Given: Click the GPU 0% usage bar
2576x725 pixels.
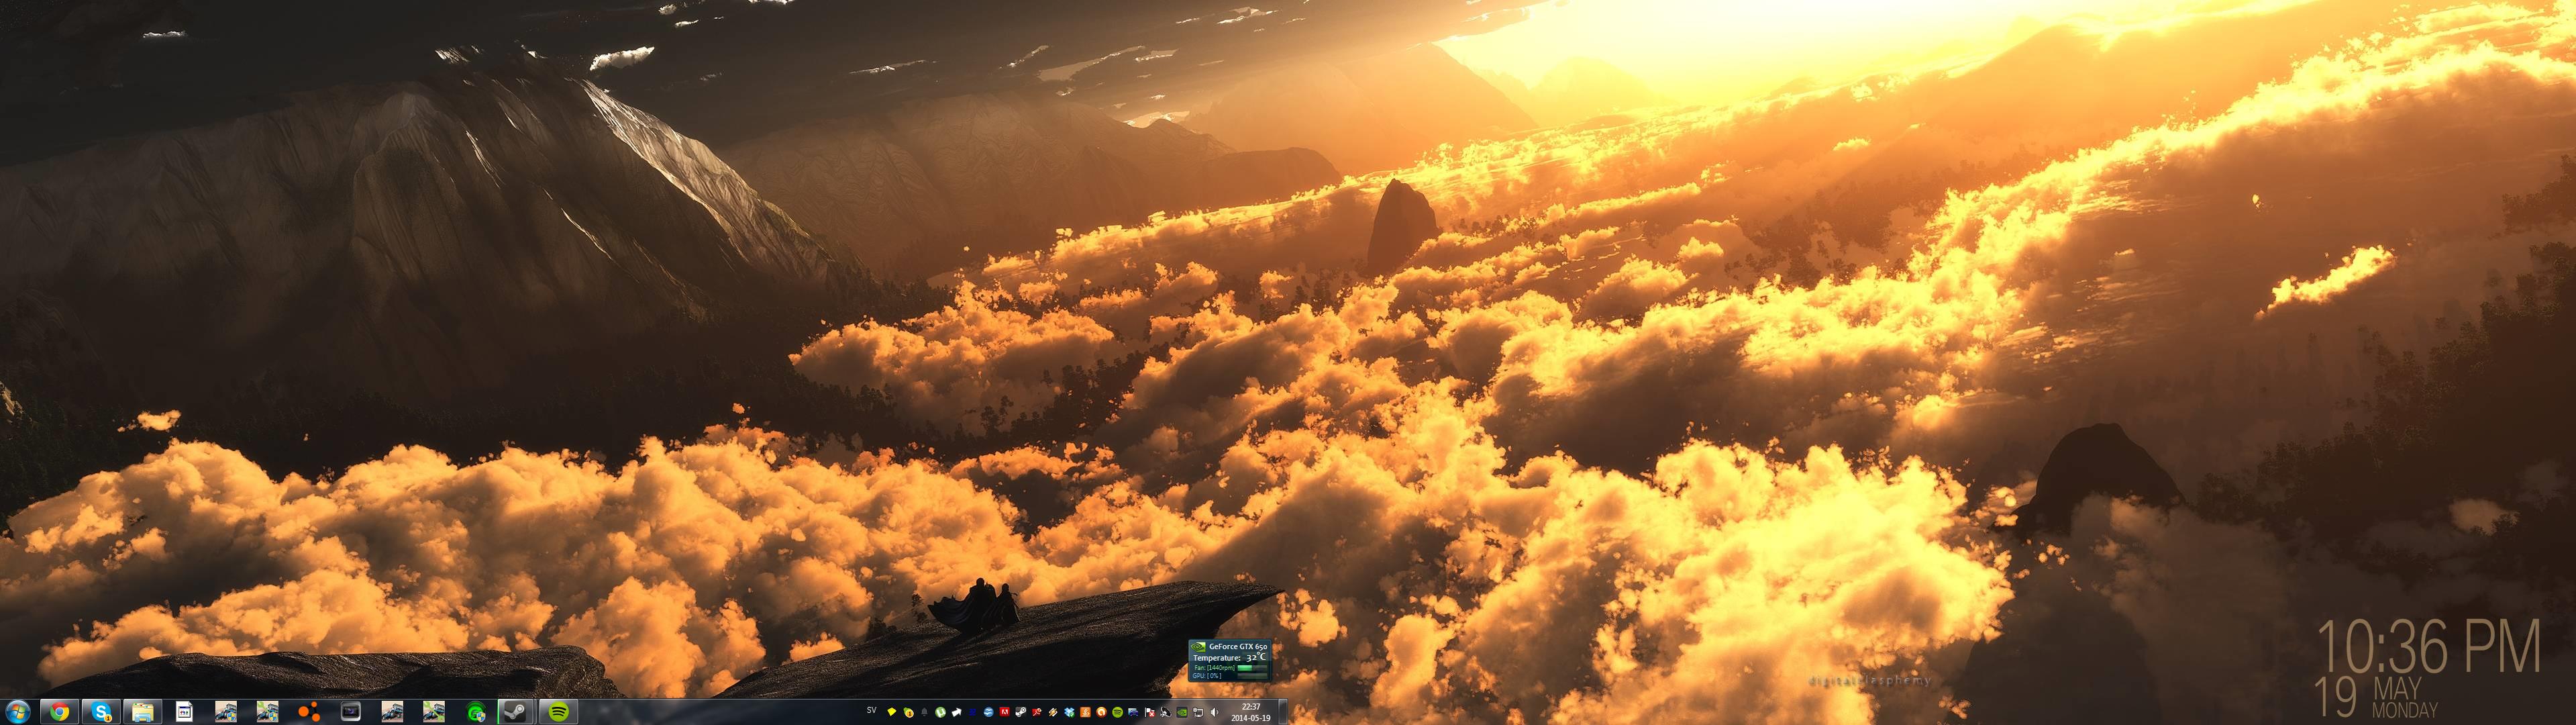Looking at the screenshot, I should point(1253,676).
